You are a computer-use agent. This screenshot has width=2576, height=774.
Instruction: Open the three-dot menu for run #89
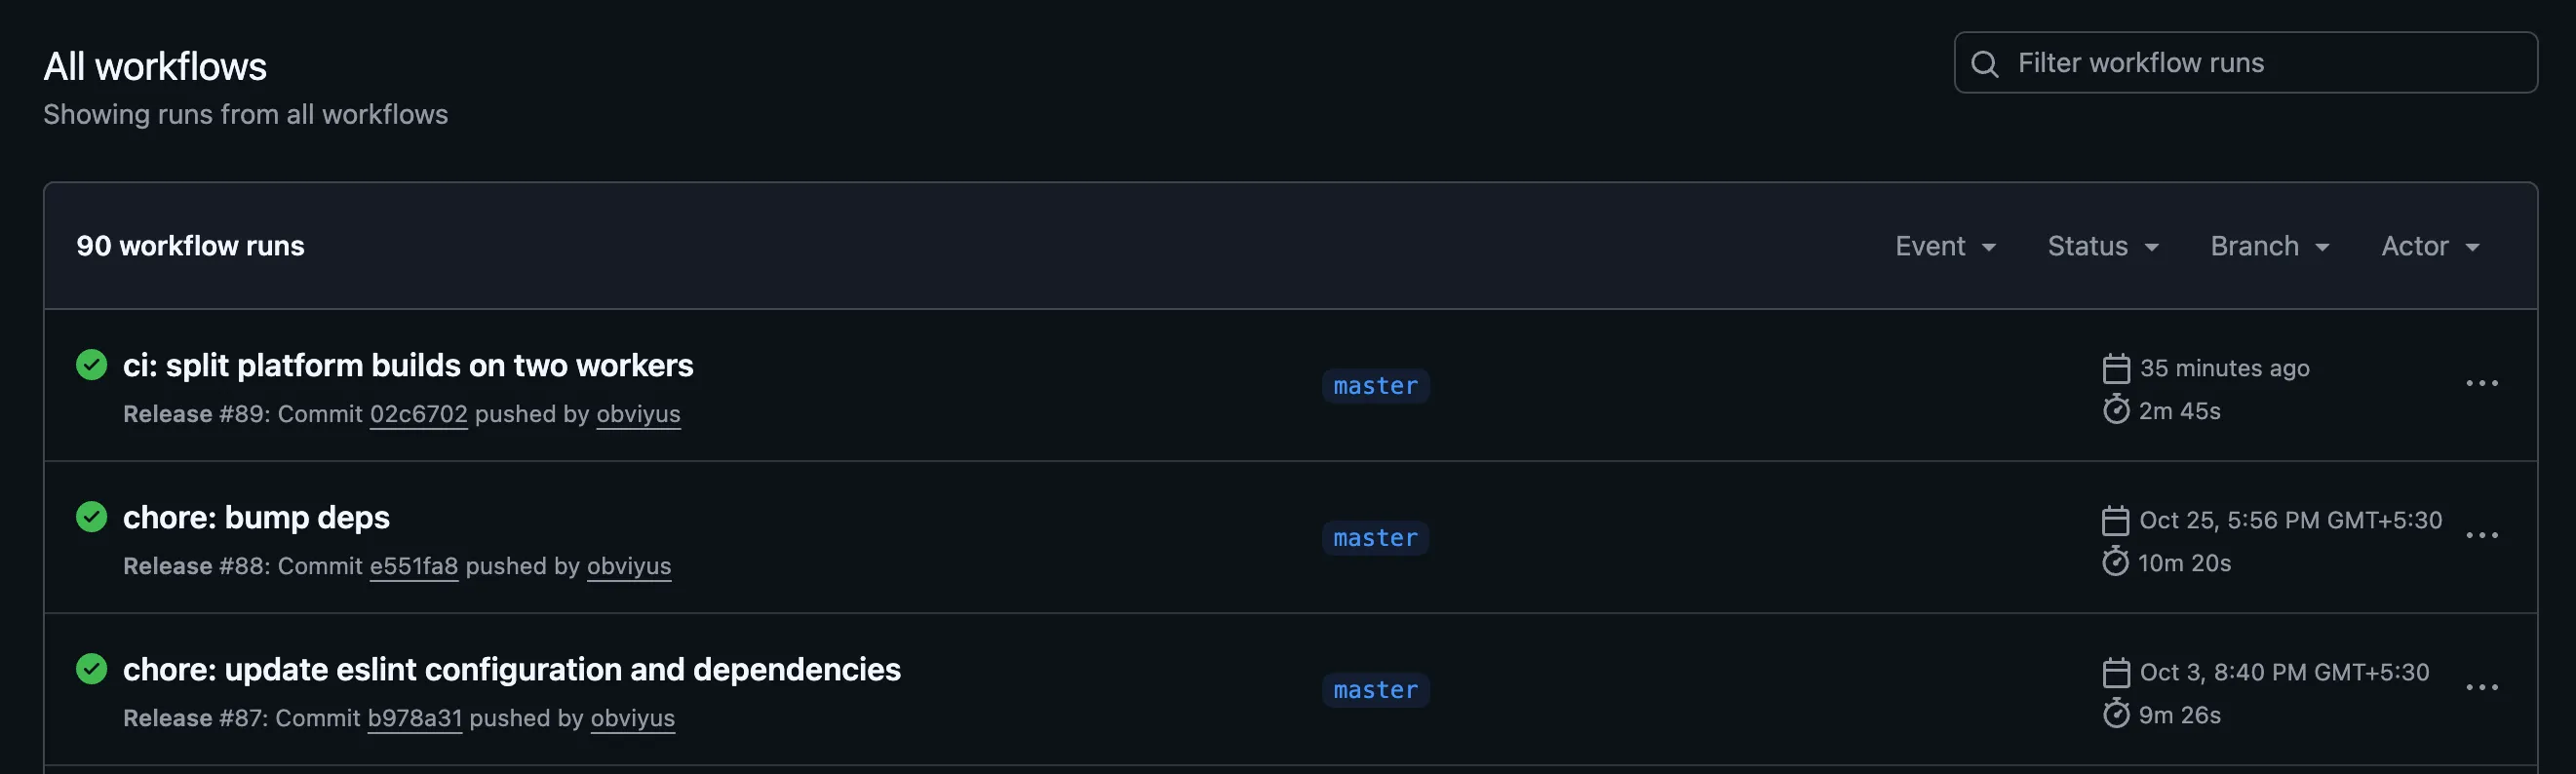click(2481, 384)
